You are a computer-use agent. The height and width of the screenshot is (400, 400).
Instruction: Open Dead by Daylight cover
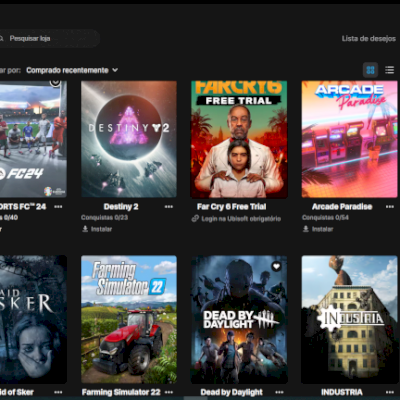tap(239, 319)
